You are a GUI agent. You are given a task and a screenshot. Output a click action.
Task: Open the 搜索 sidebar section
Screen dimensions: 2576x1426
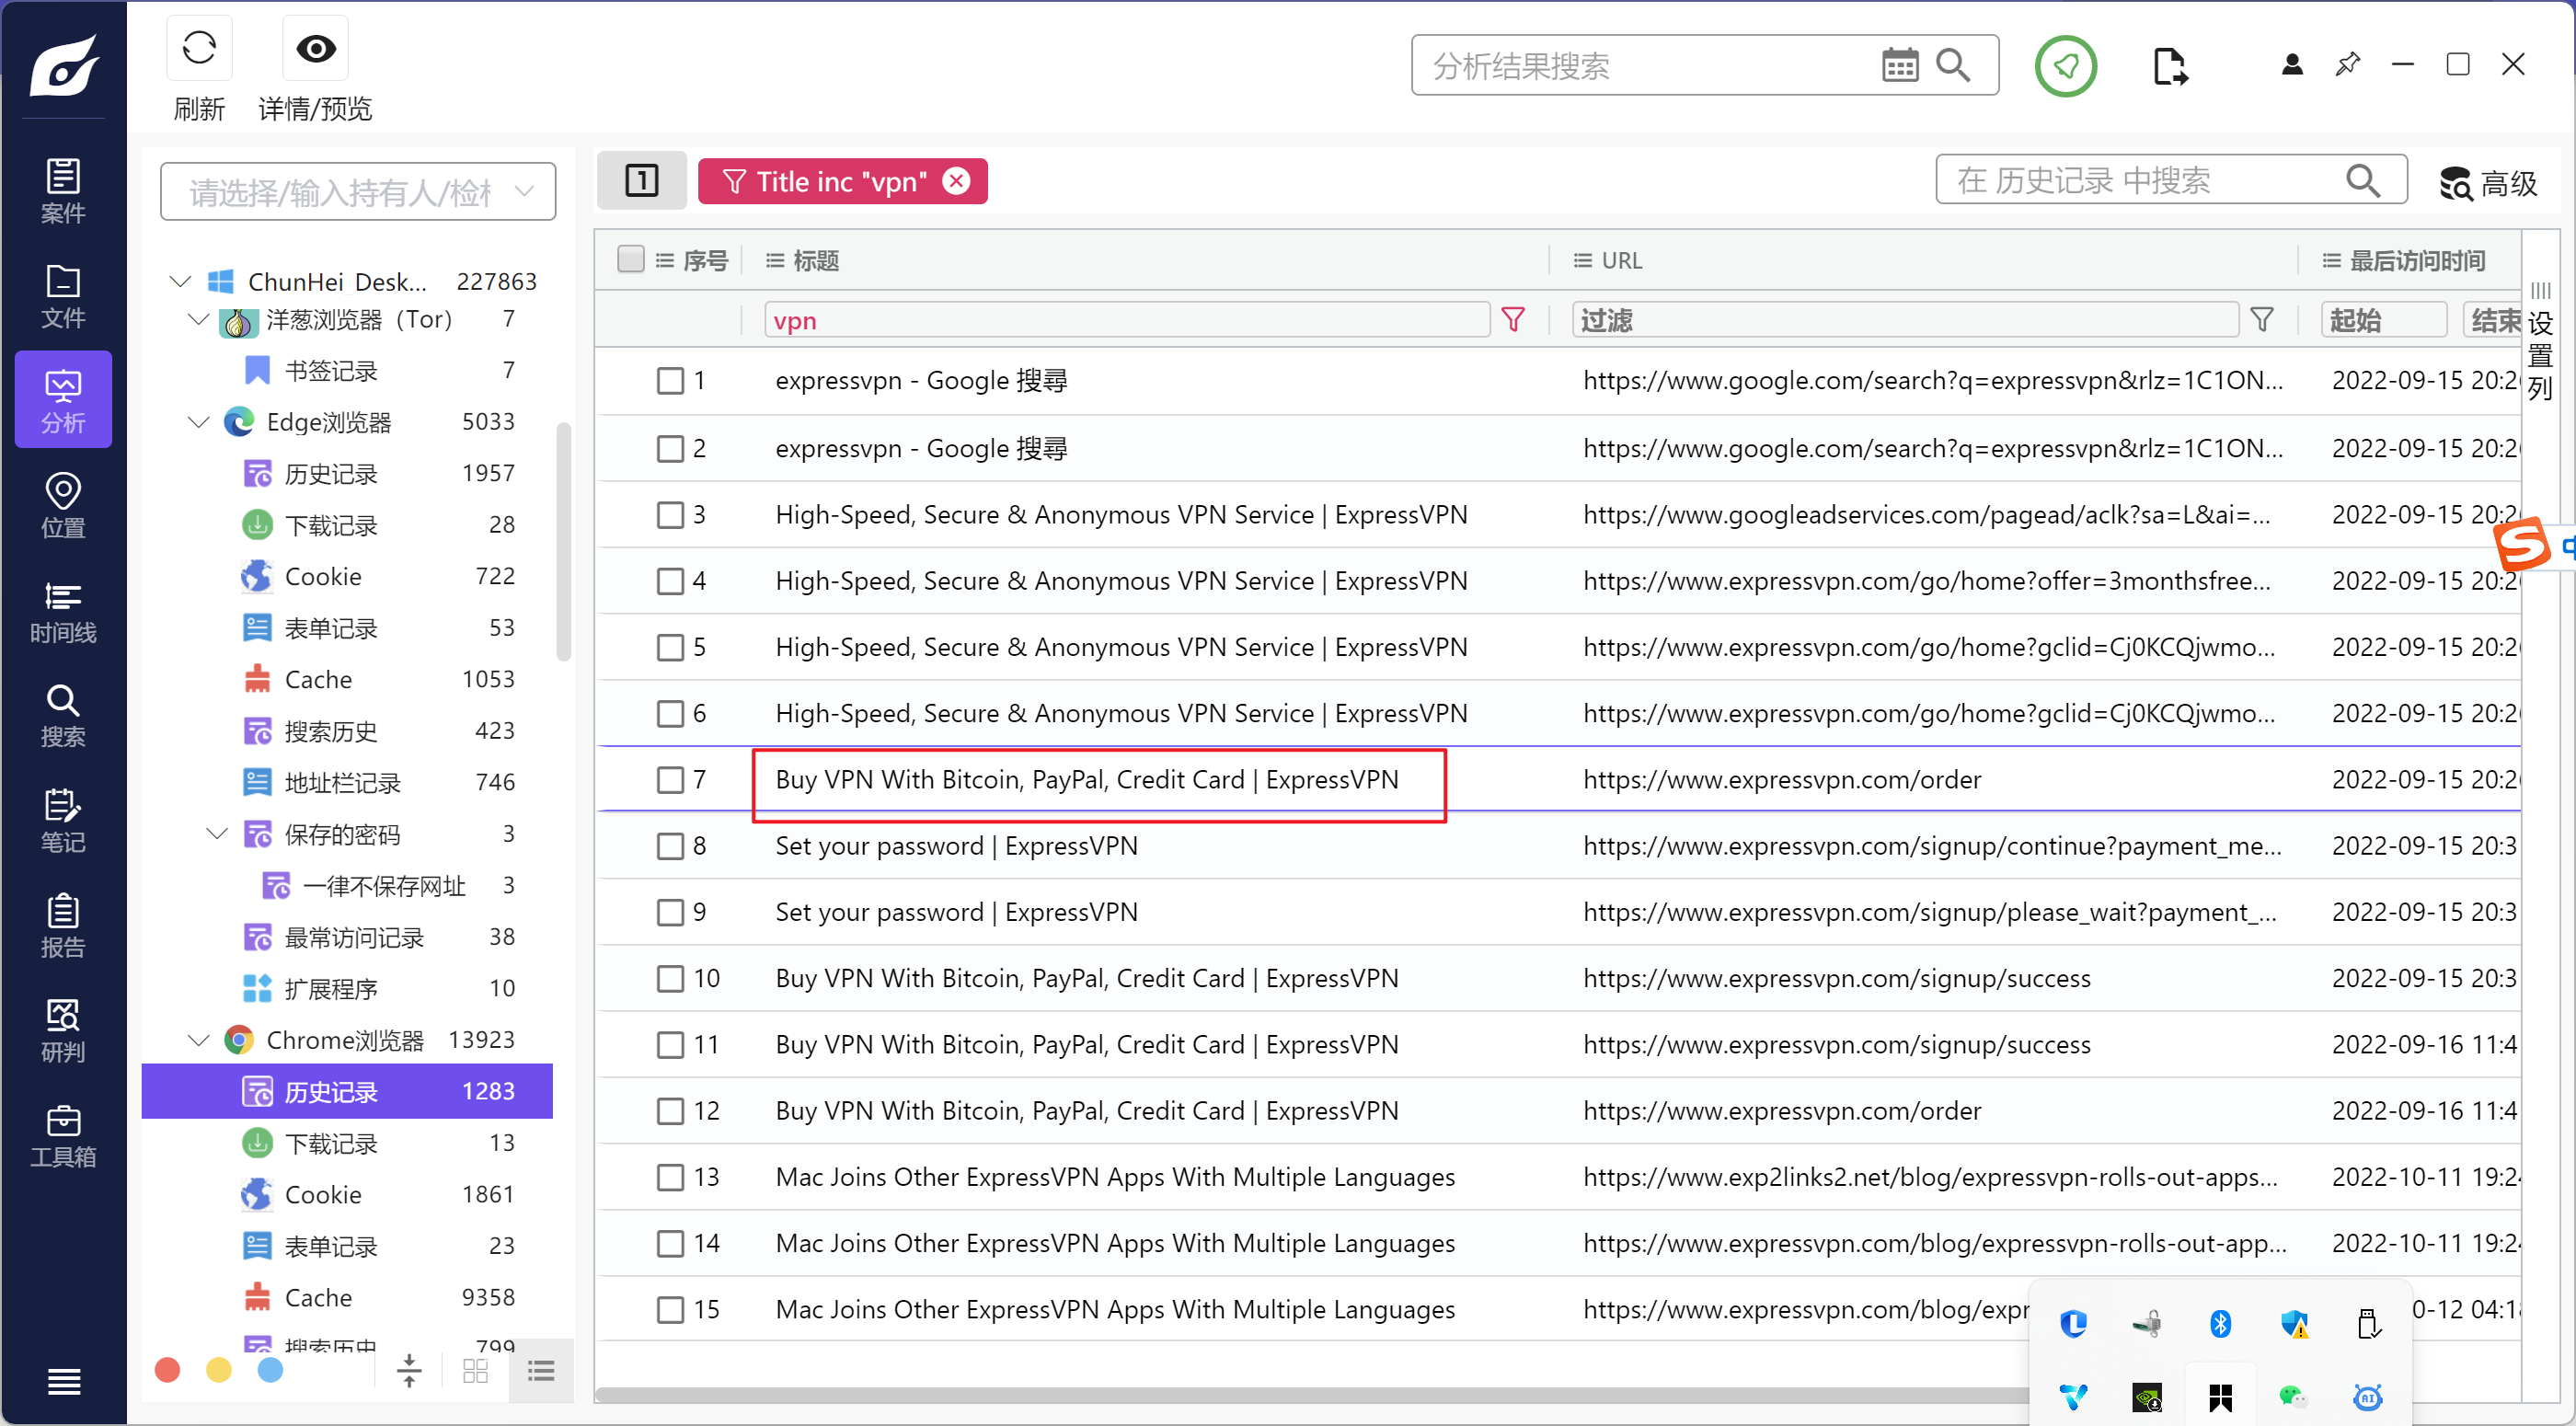[x=63, y=715]
